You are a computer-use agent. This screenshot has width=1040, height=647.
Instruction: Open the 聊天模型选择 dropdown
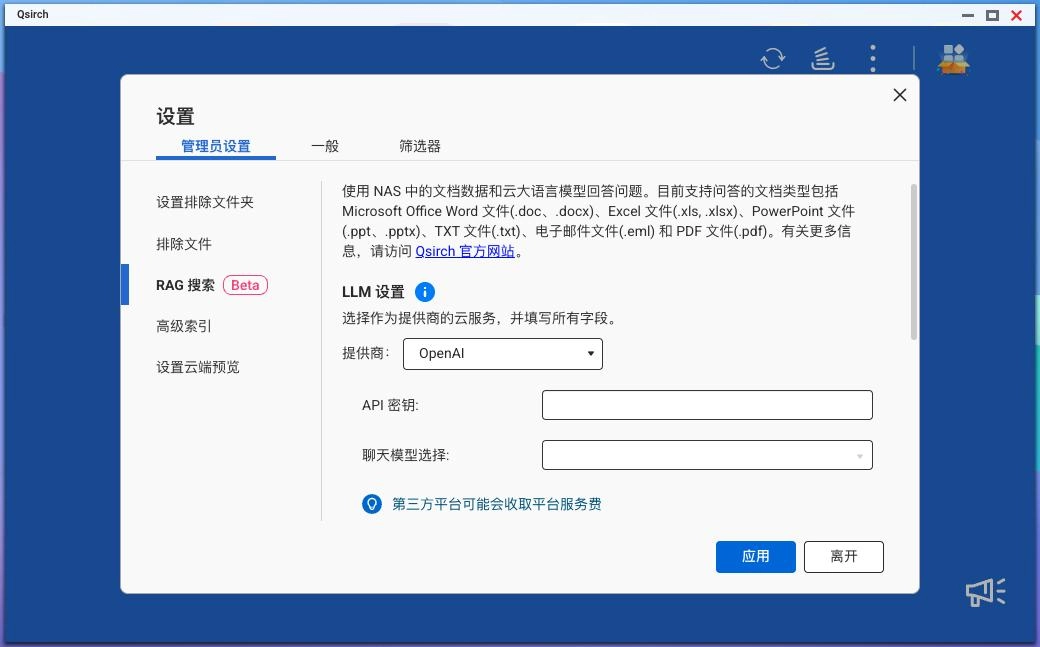pos(707,456)
